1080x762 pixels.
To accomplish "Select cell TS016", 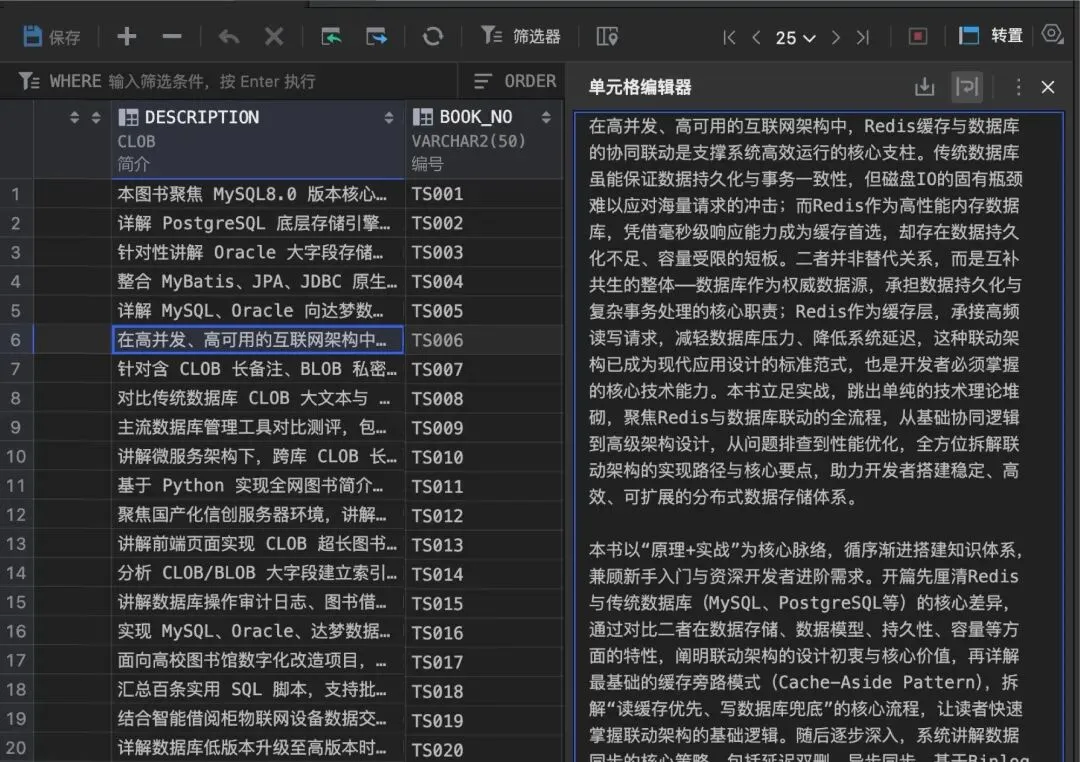I will (x=484, y=631).
